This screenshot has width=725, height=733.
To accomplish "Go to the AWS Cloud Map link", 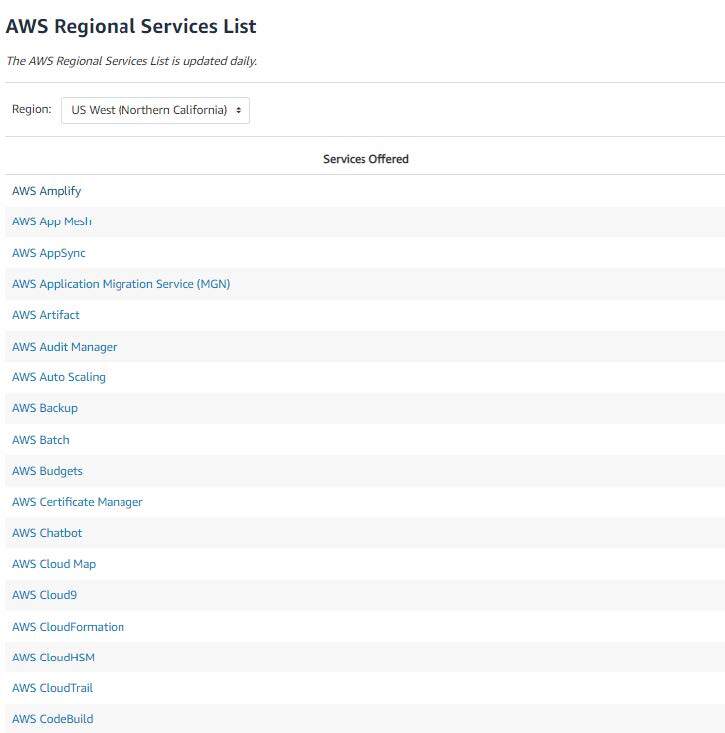I will [x=54, y=564].
